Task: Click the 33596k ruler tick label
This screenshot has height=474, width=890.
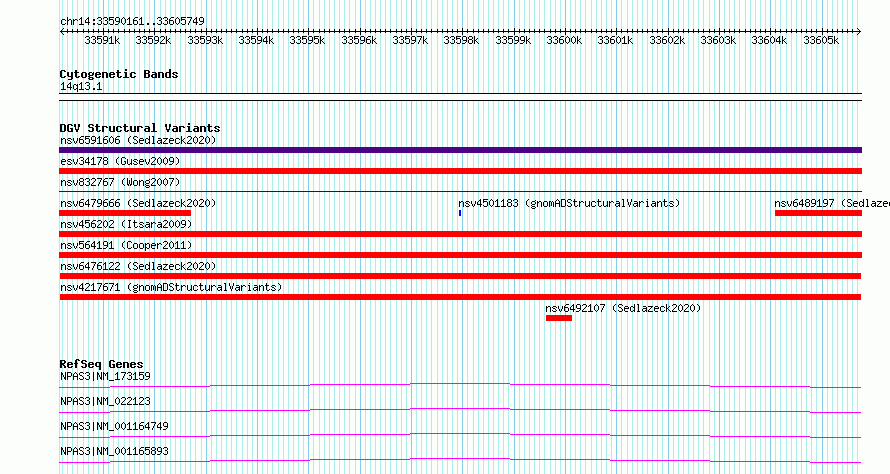Action: click(x=359, y=40)
